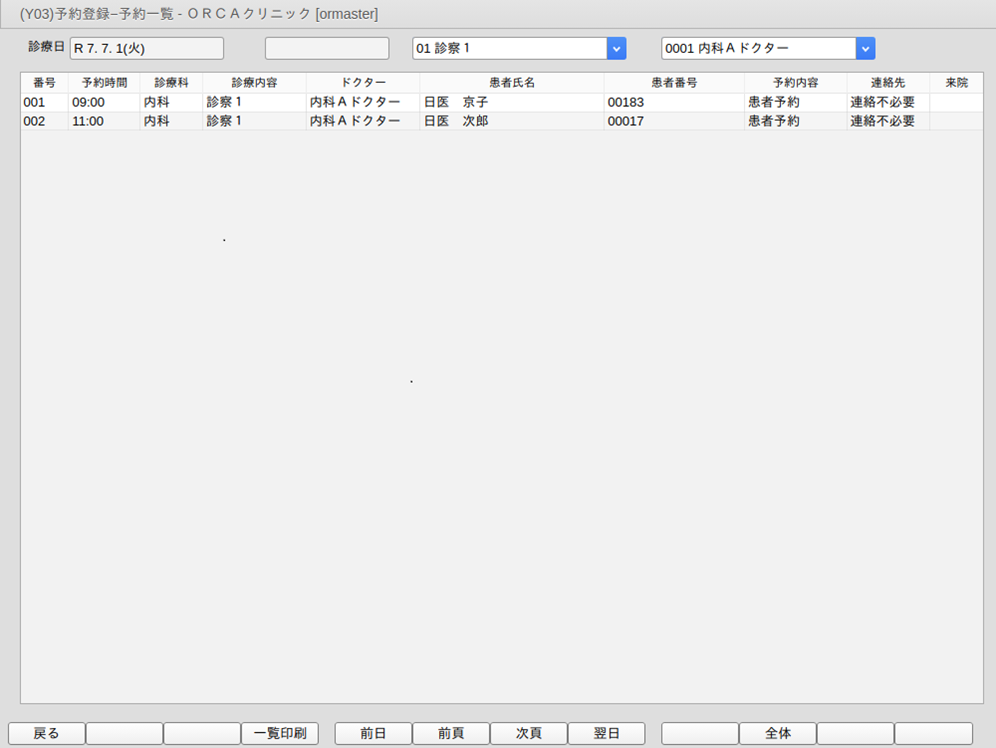996x748 pixels.
Task: Click the 戻る button
Action: pos(46,733)
